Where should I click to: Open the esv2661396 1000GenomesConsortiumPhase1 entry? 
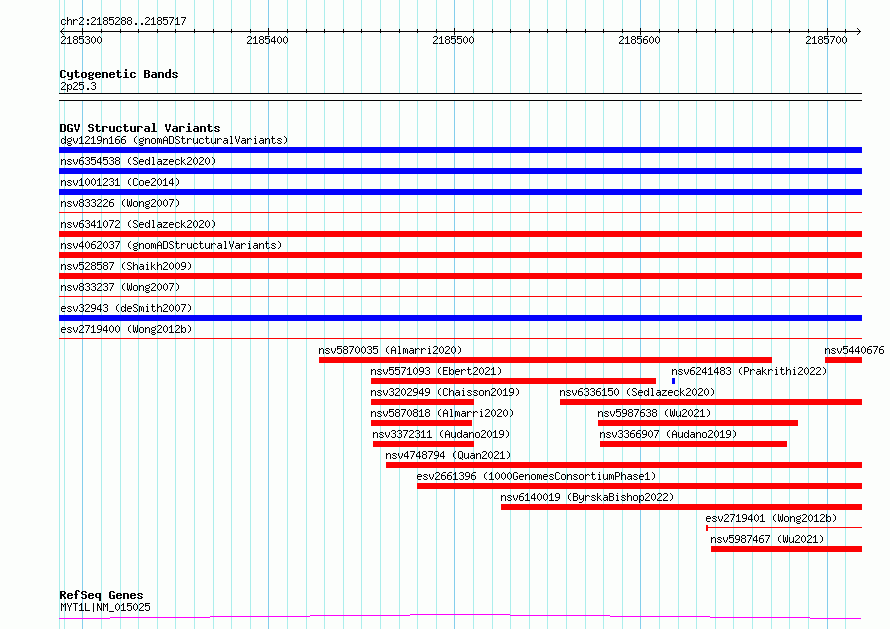pyautogui.click(x=536, y=476)
